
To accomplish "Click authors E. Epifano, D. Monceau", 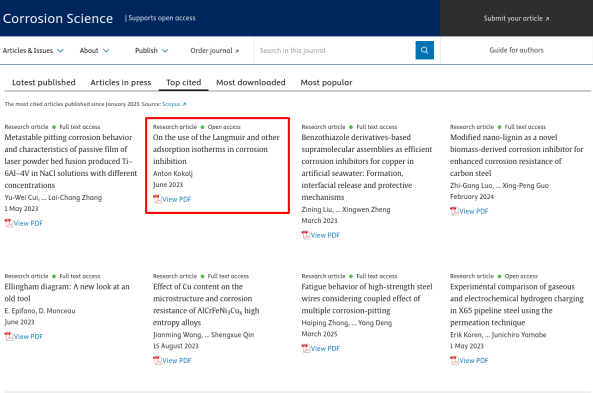I will pos(40,311).
